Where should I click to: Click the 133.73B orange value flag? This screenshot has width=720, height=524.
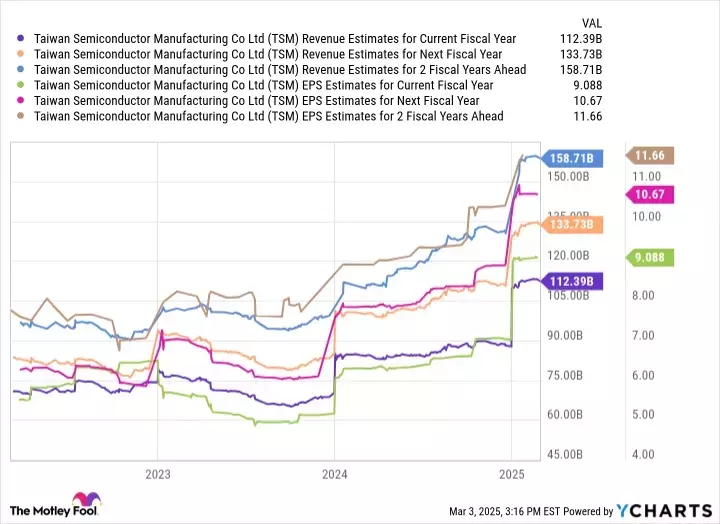(572, 225)
